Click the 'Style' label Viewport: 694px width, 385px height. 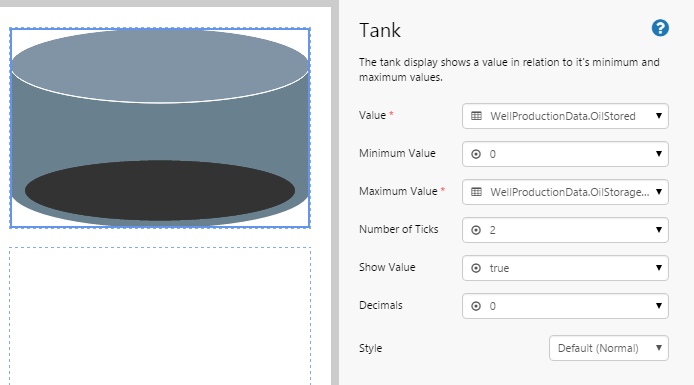370,348
